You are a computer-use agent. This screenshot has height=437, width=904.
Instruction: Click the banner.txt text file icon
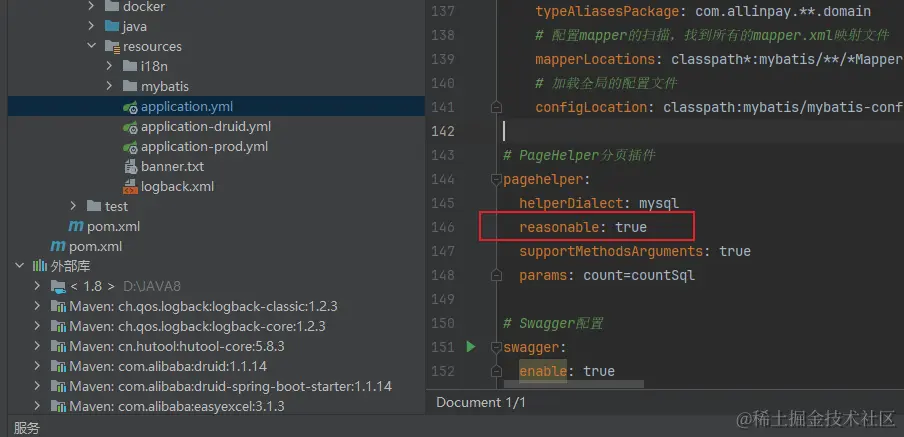(130, 167)
